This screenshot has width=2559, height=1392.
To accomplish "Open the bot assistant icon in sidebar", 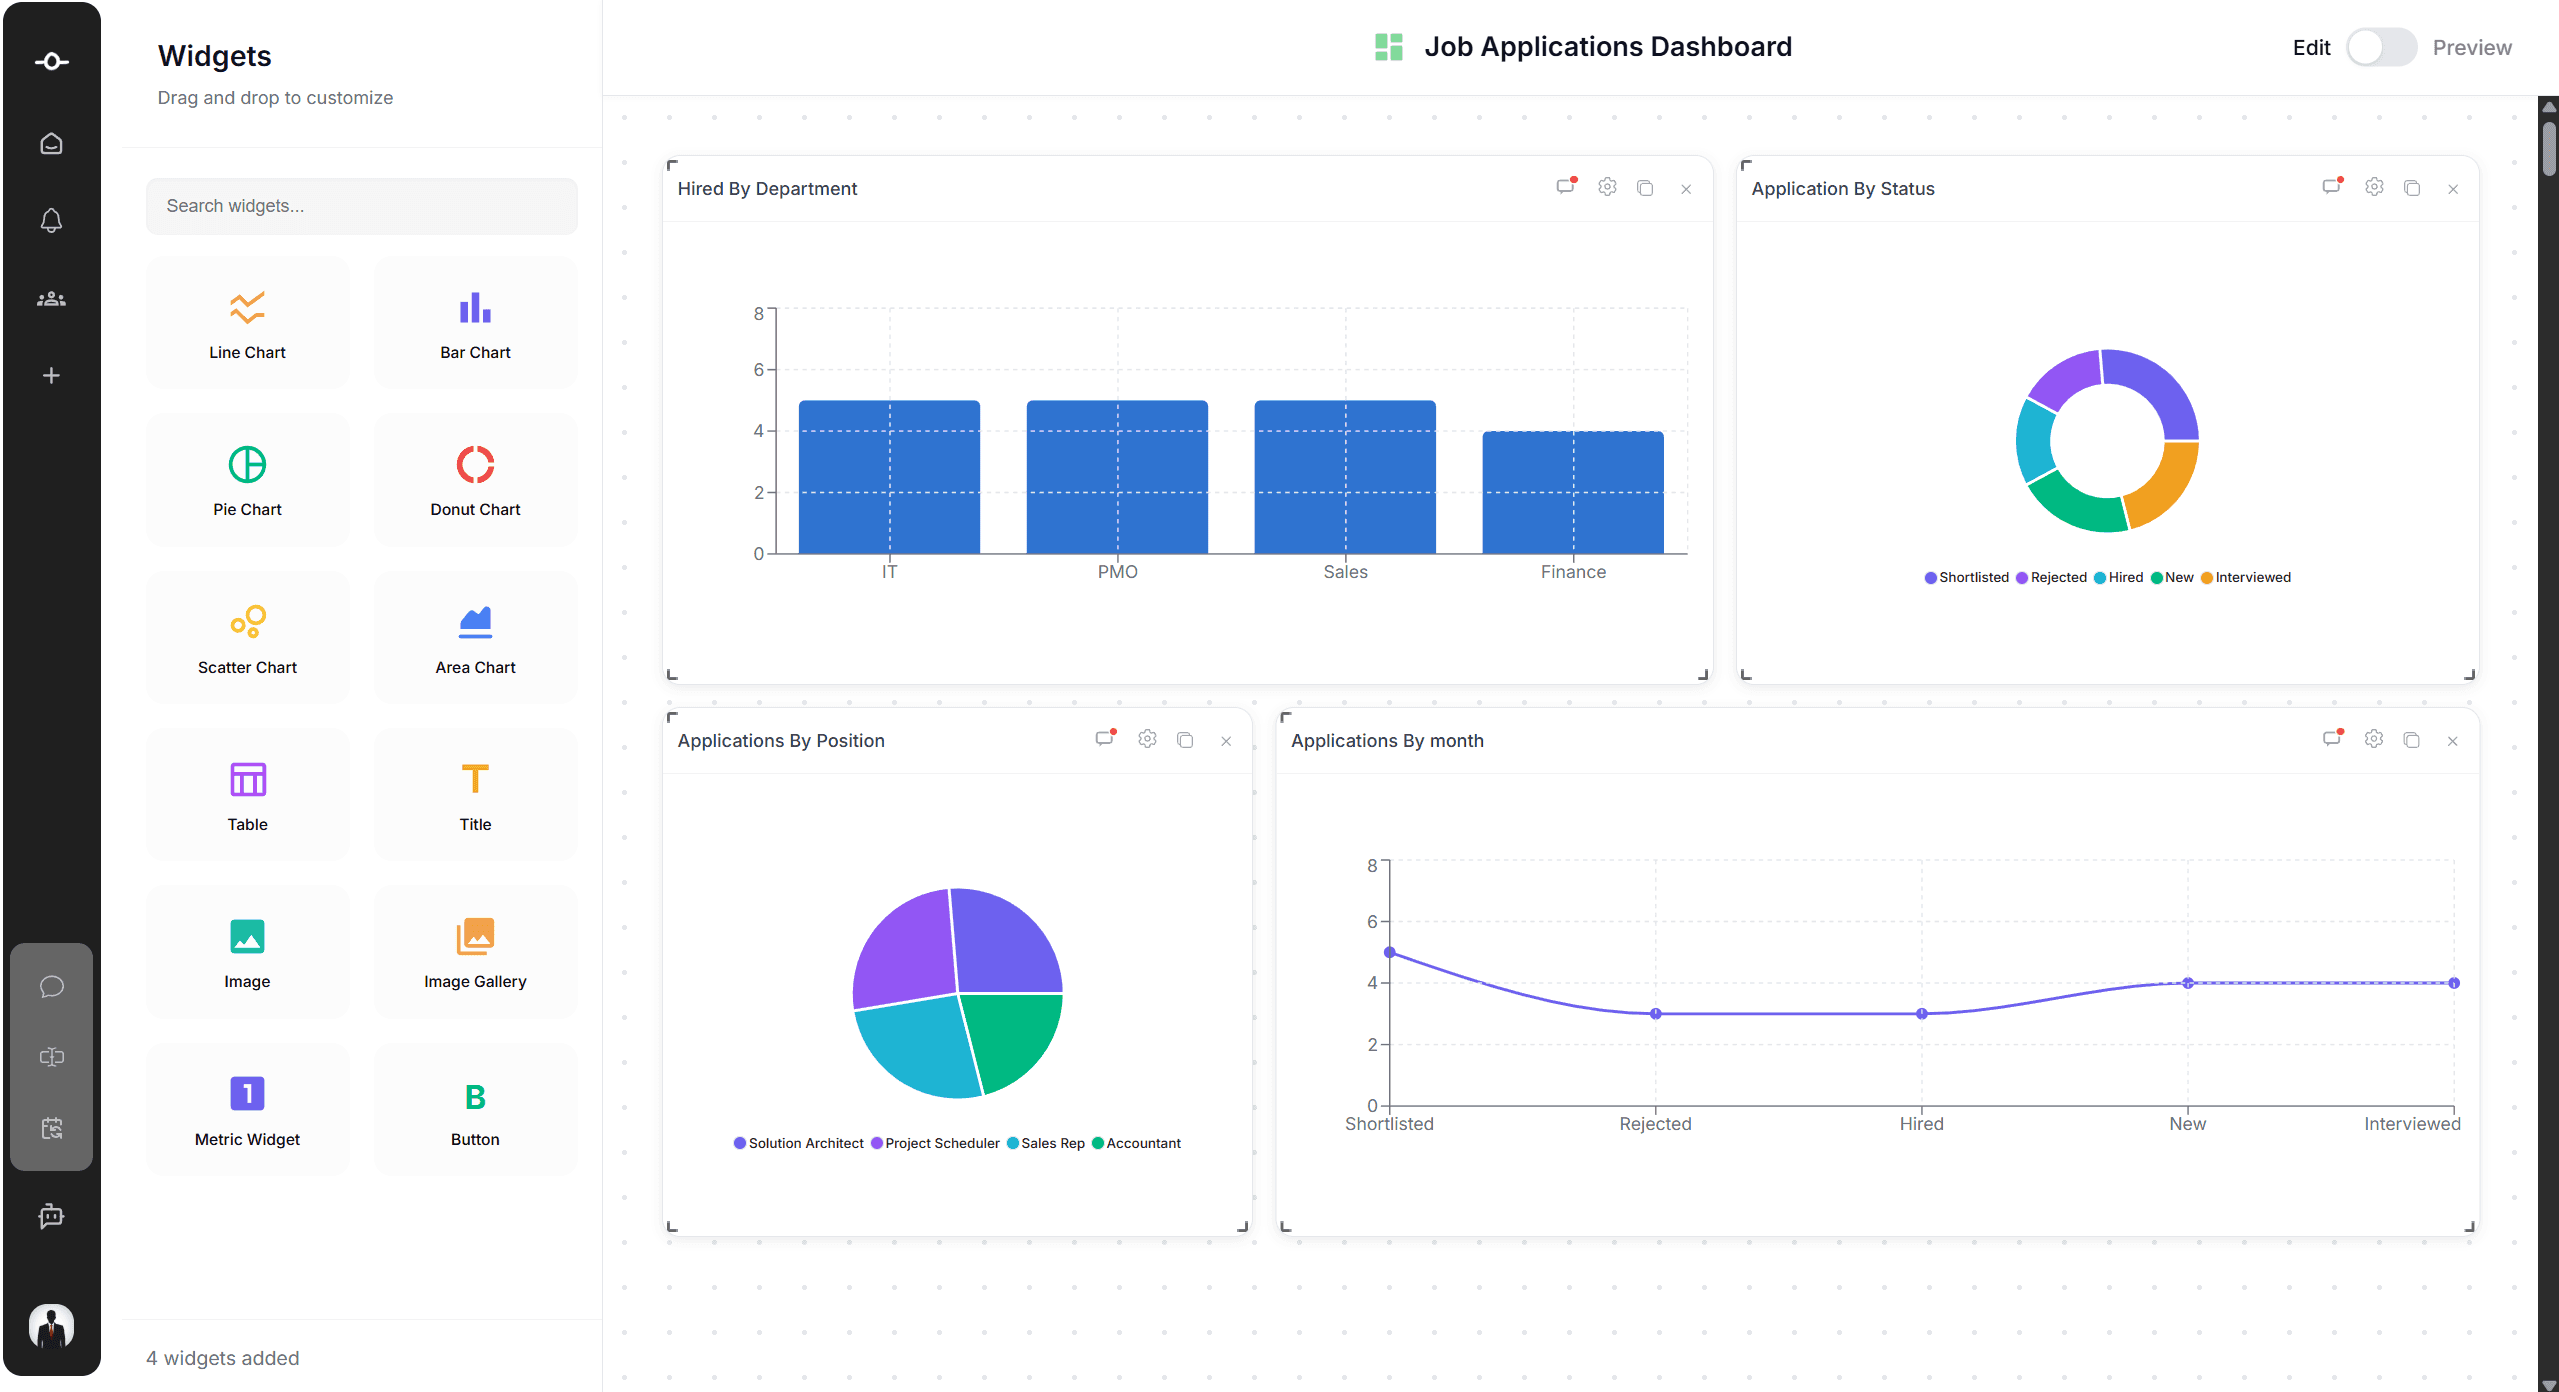I will coord(51,1216).
